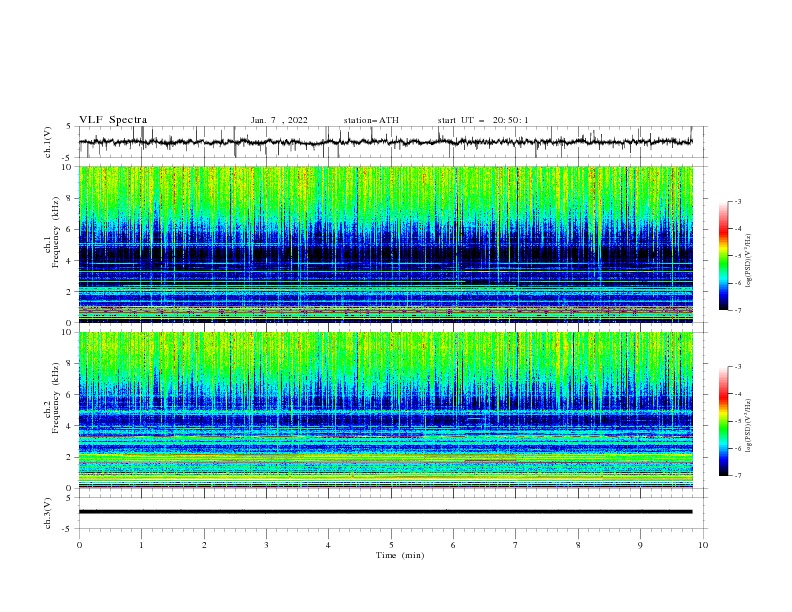
Task: Click the ch.1 spectrogram color scale bar
Action: coord(724,256)
